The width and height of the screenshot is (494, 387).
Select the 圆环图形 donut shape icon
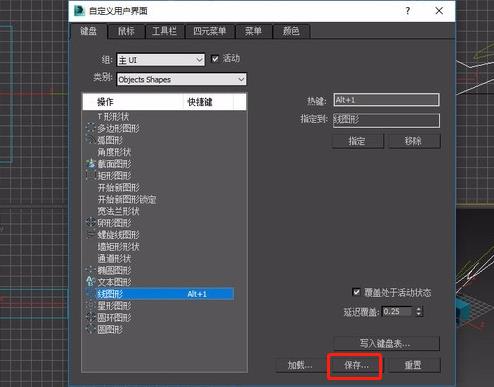(x=90, y=317)
